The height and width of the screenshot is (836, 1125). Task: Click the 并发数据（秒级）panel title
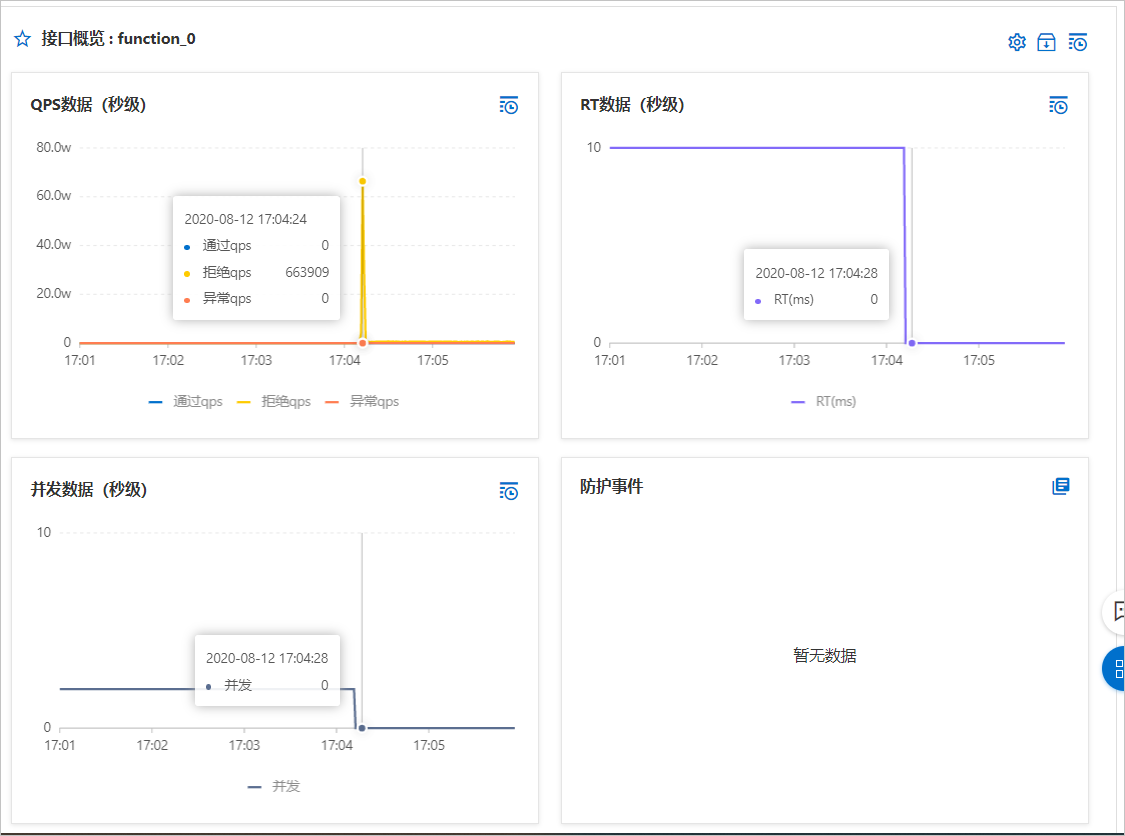[89, 489]
